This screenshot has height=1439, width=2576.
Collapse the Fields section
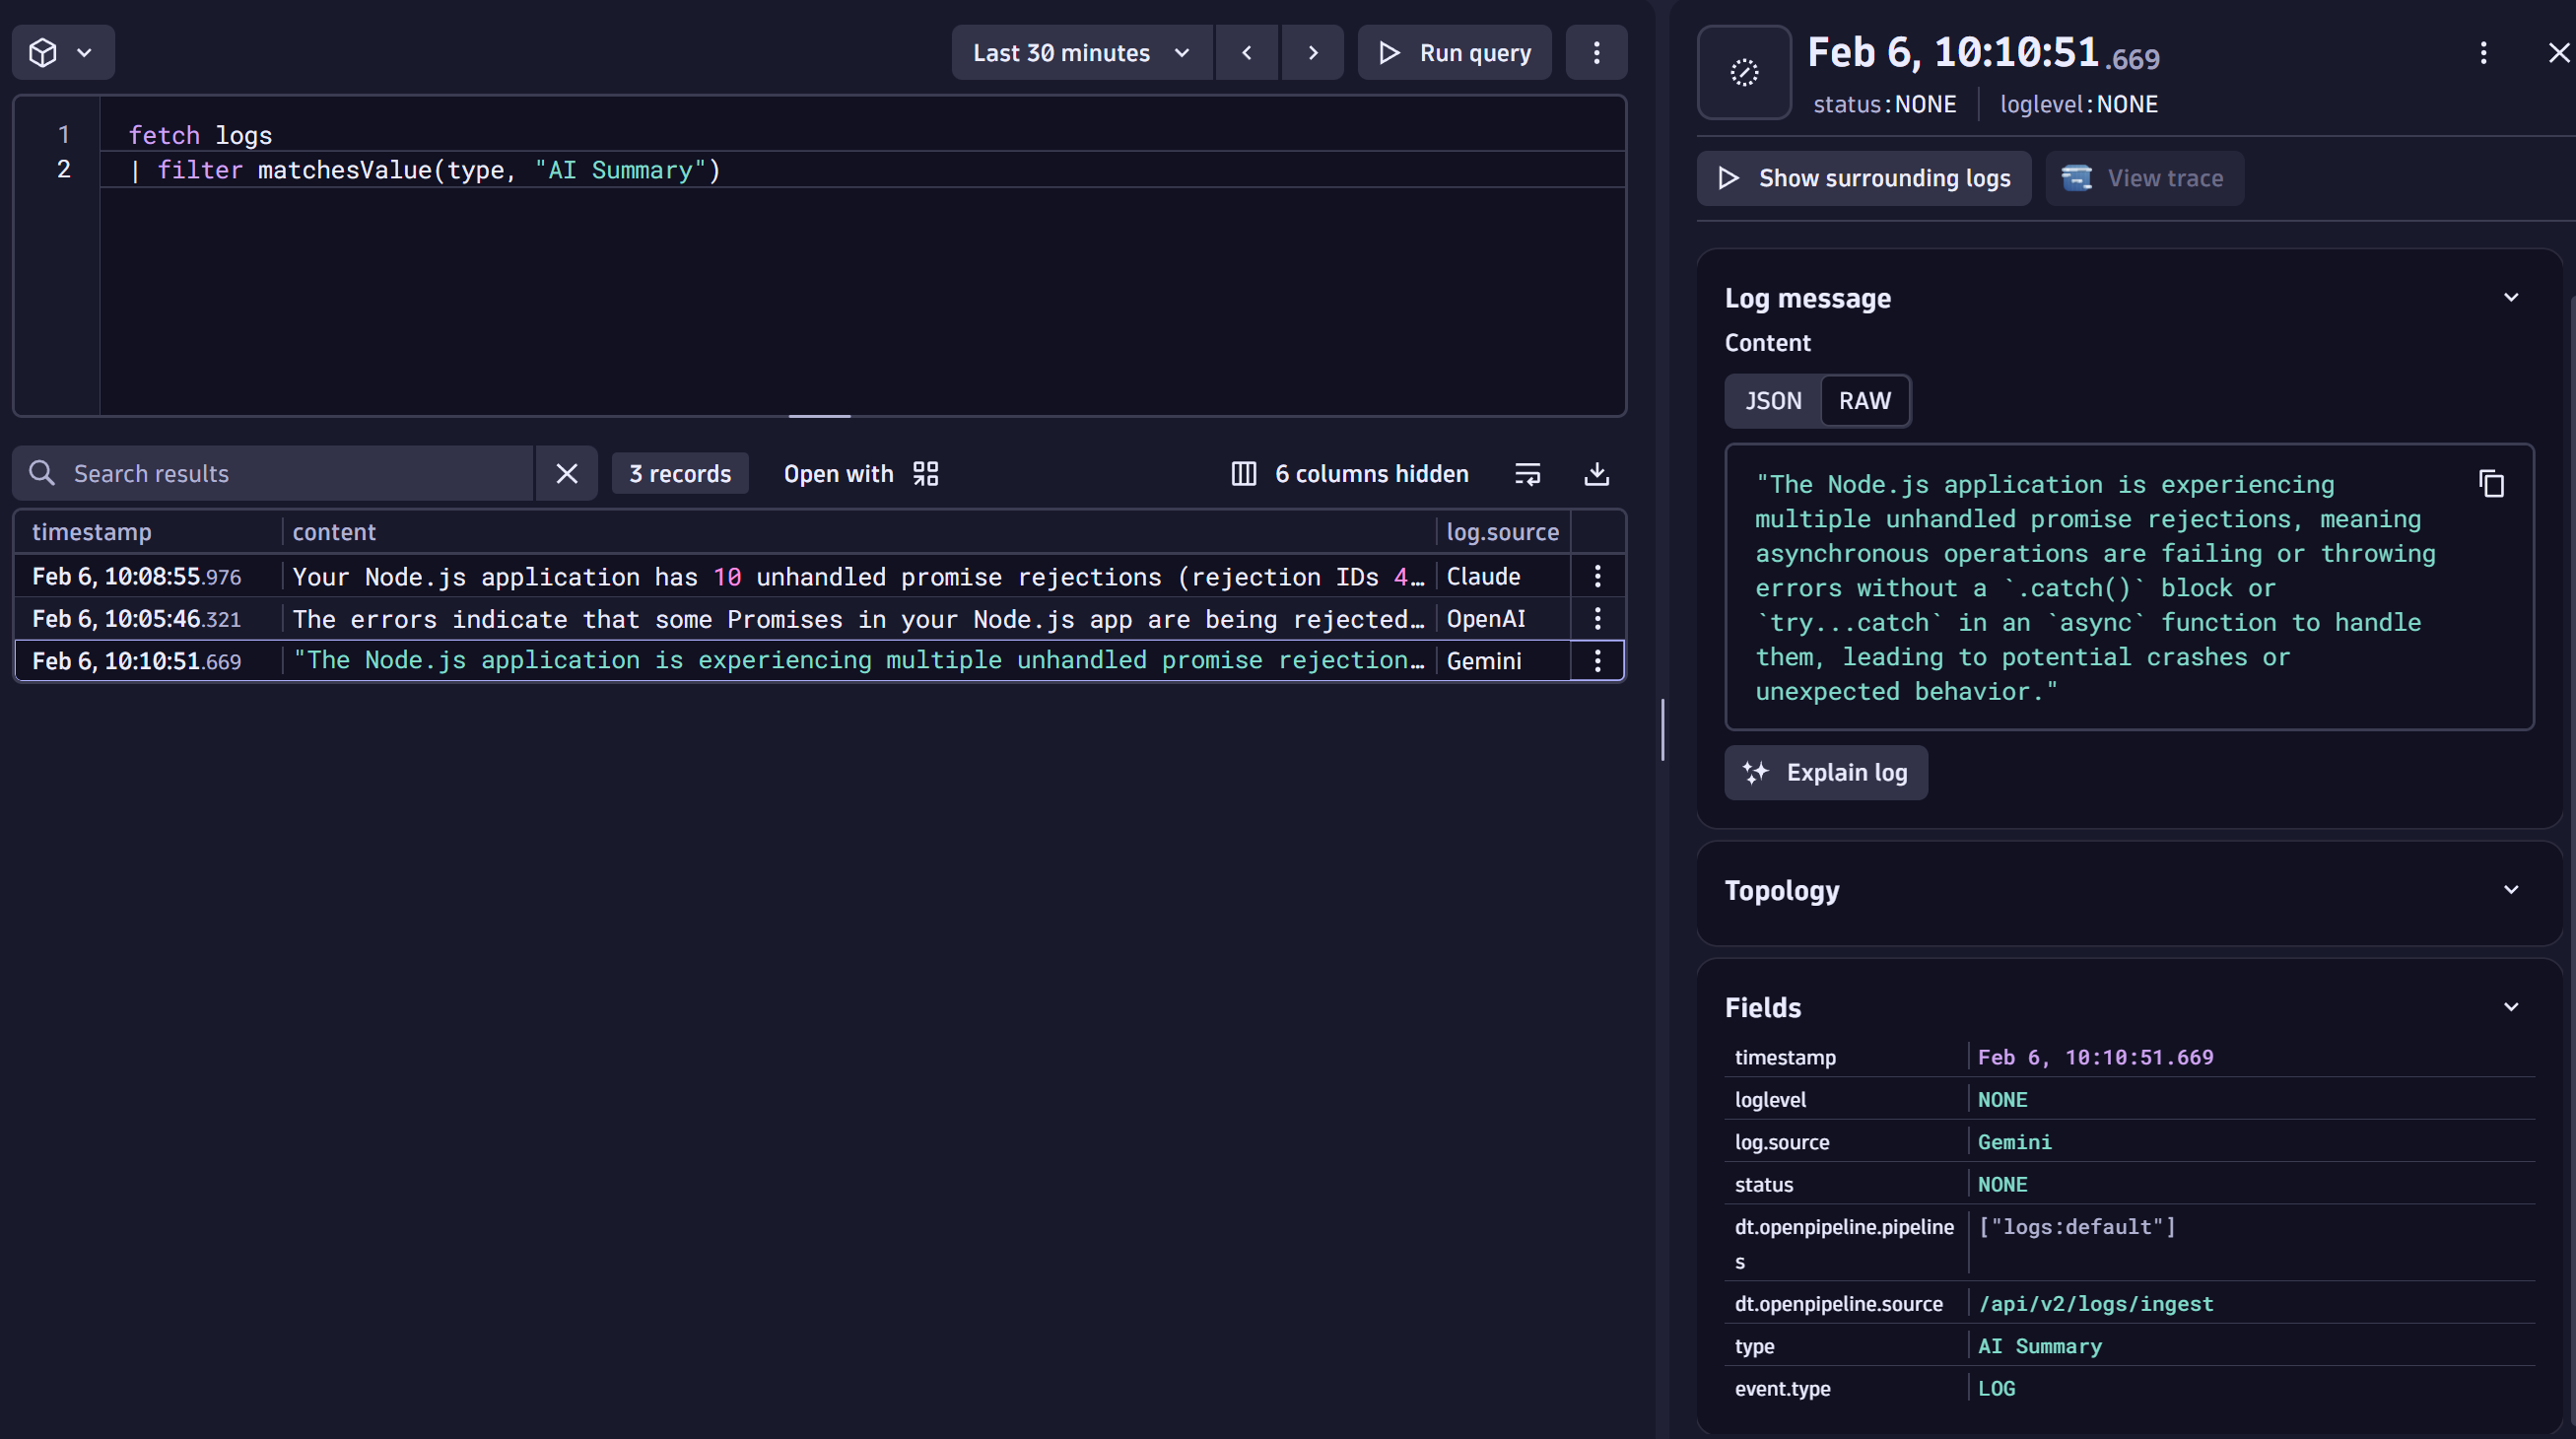2511,1006
